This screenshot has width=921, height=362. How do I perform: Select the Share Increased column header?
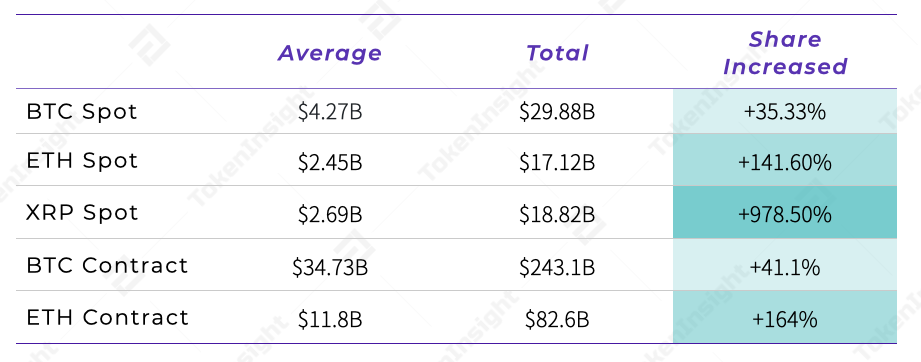tap(785, 53)
